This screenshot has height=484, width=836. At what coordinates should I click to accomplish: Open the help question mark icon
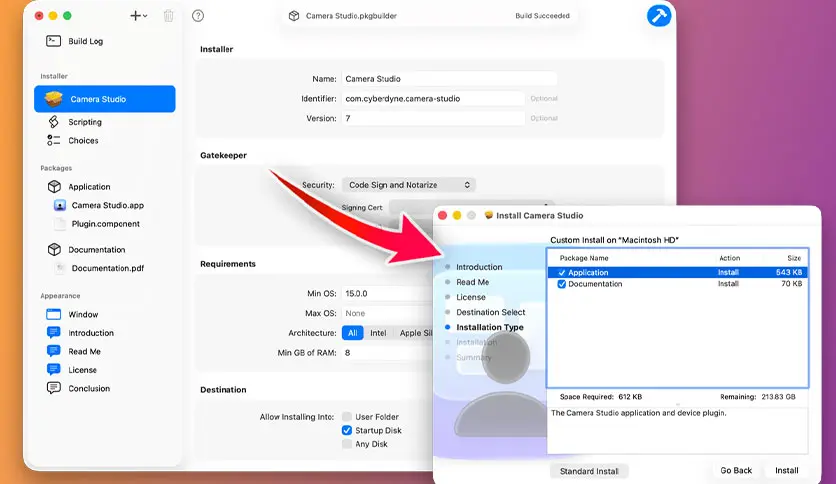[x=198, y=15]
